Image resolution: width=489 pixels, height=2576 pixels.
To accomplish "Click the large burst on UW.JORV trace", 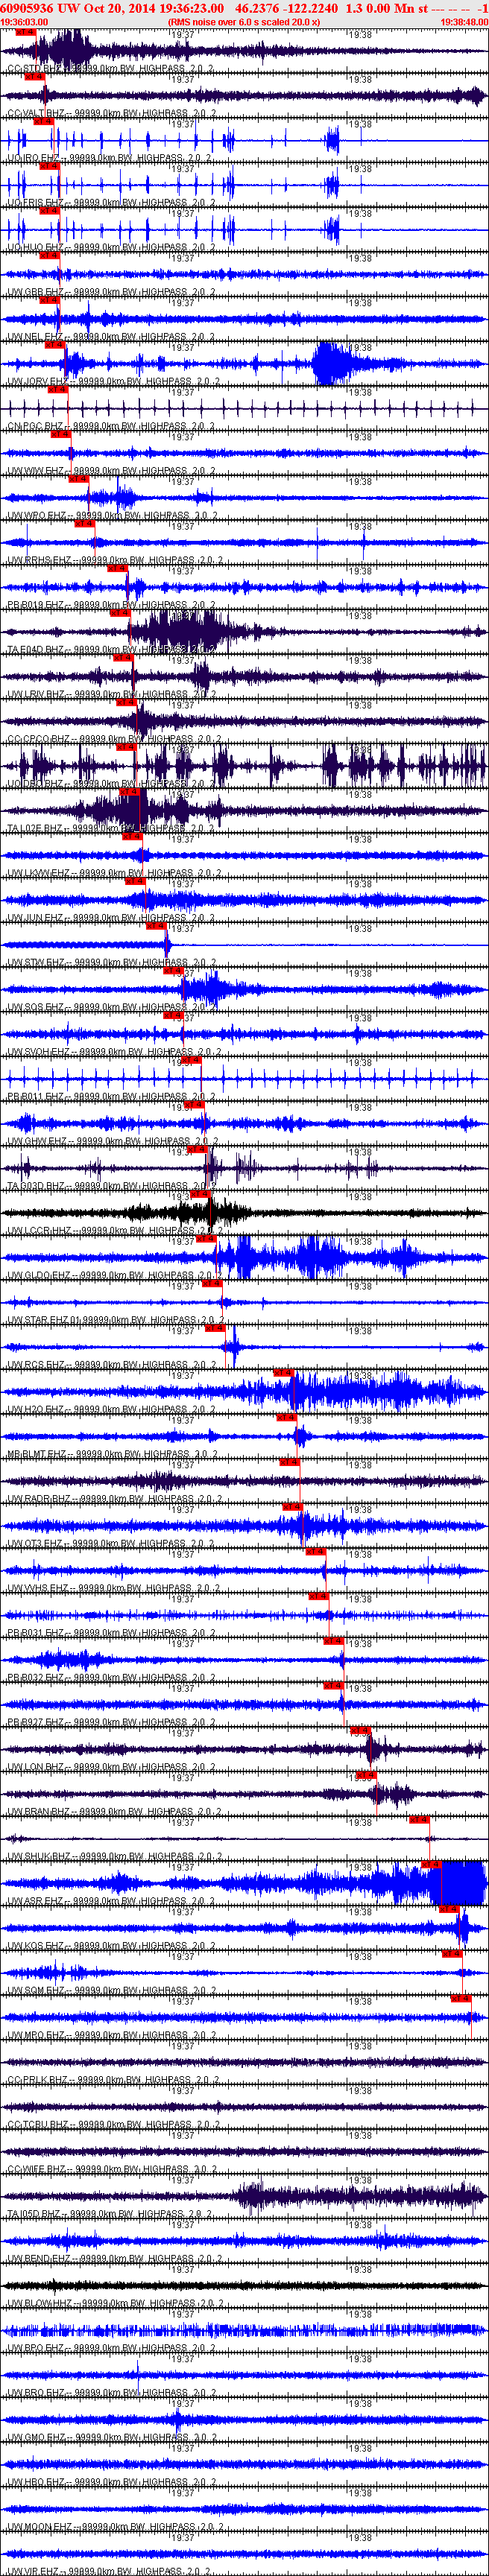I will [330, 363].
